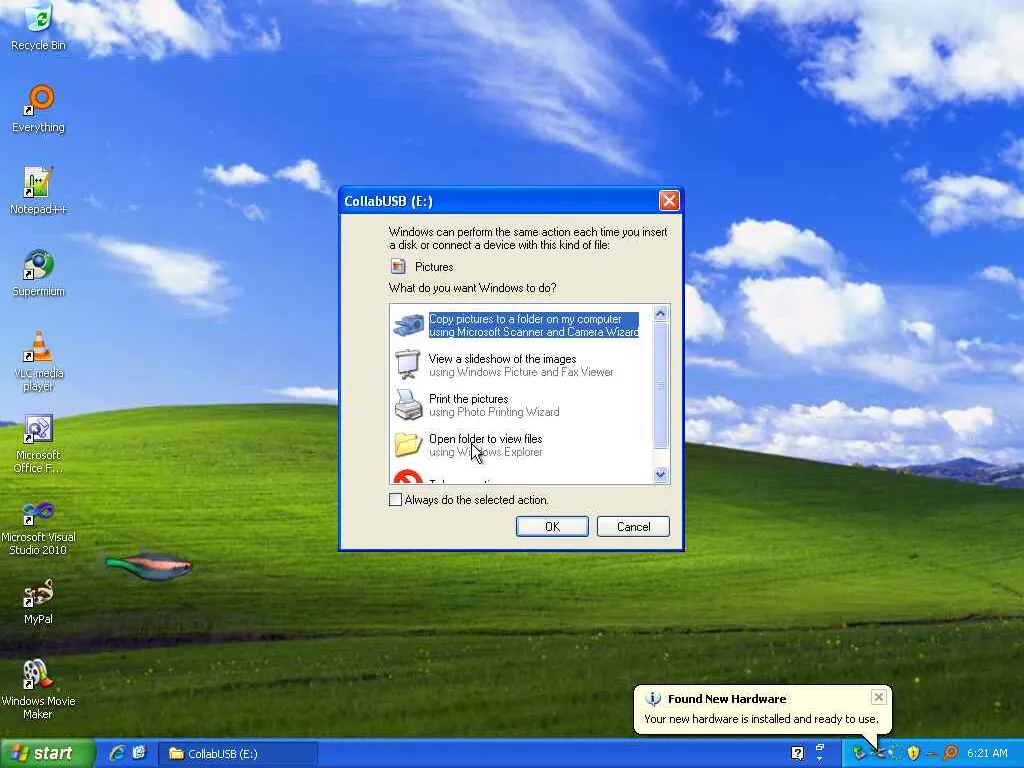The image size is (1024, 768).
Task: Launch Windows Movie Maker shortcut
Action: [x=38, y=688]
